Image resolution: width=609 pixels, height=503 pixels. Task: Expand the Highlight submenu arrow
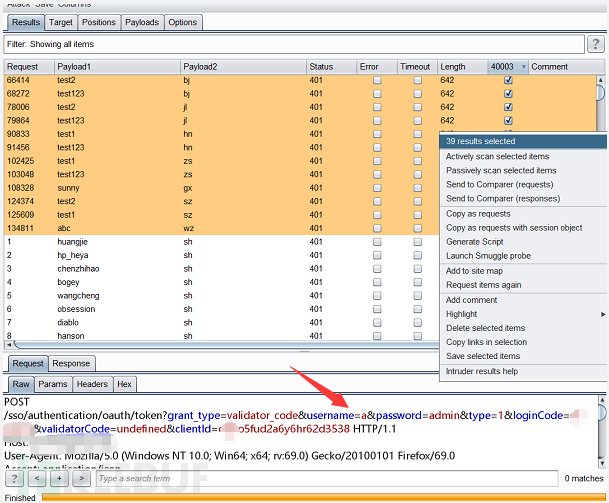click(603, 314)
